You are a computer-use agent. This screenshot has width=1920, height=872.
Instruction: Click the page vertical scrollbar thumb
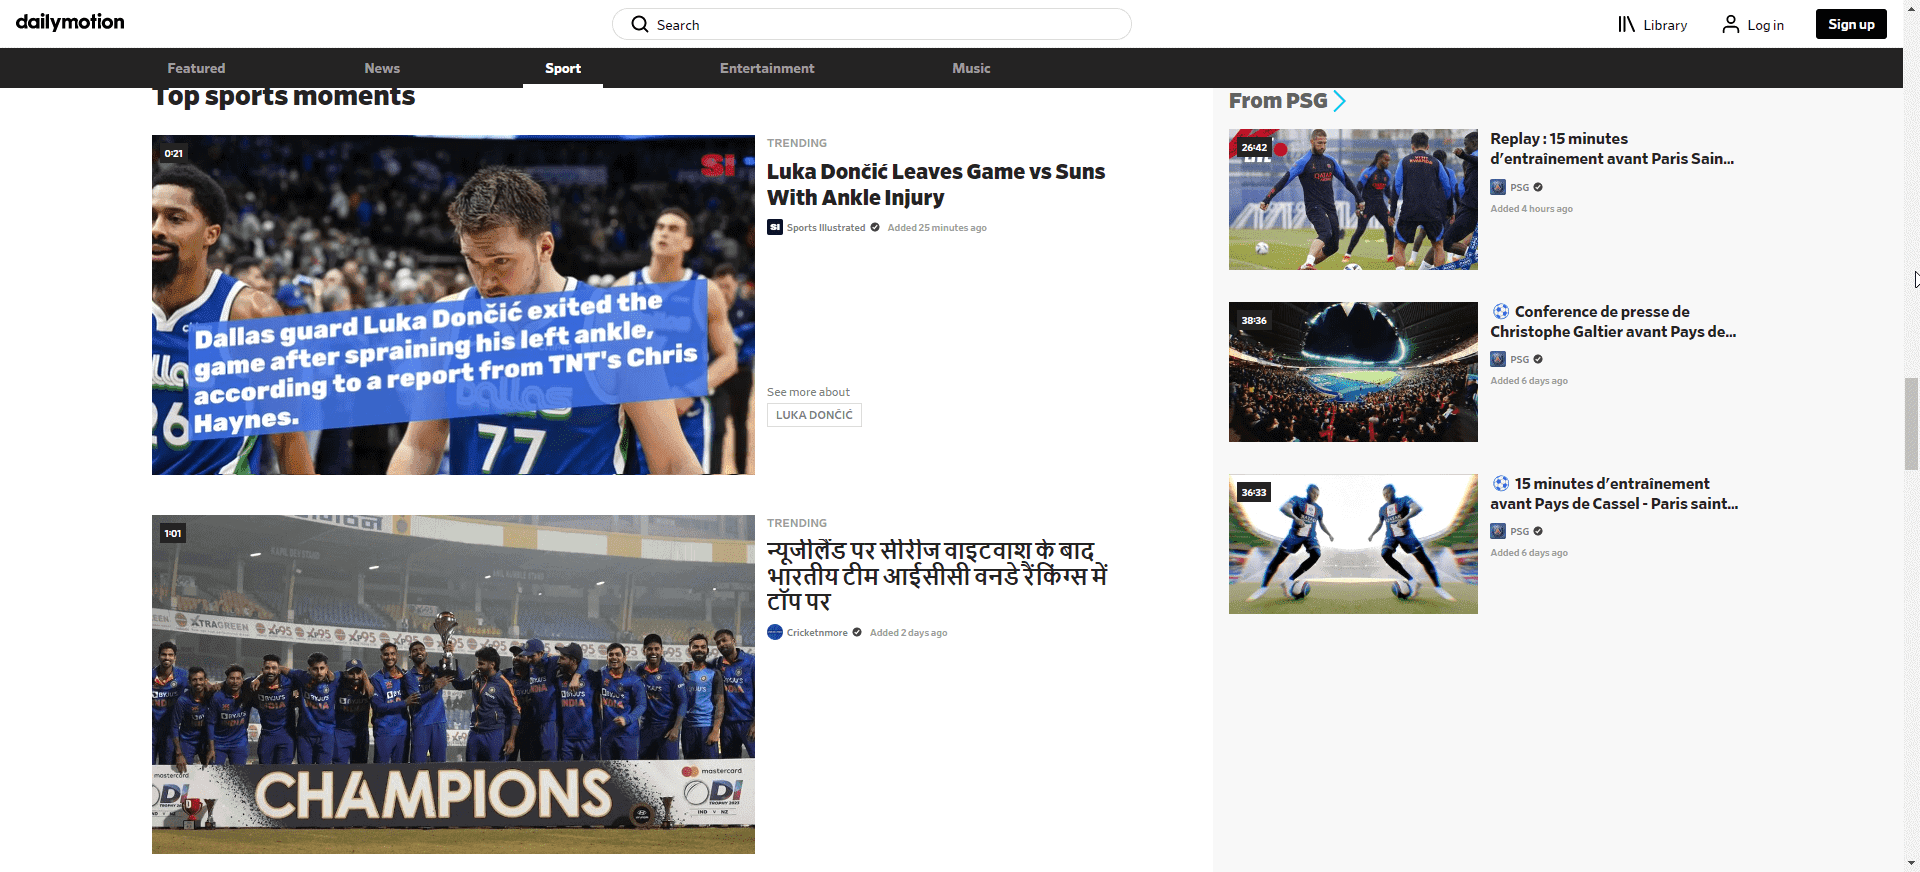1911,424
